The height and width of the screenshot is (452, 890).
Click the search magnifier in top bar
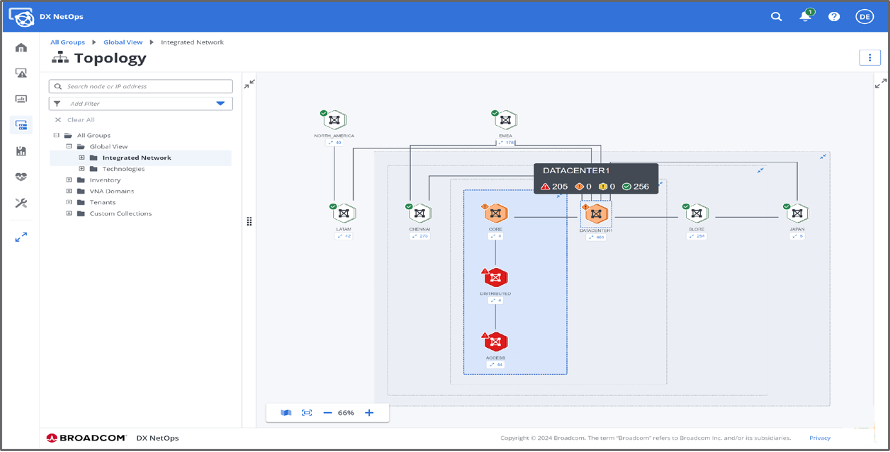click(777, 16)
